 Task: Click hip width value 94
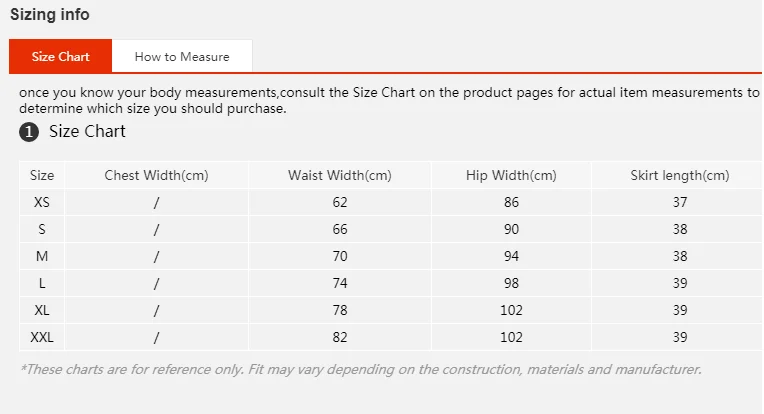[511, 256]
